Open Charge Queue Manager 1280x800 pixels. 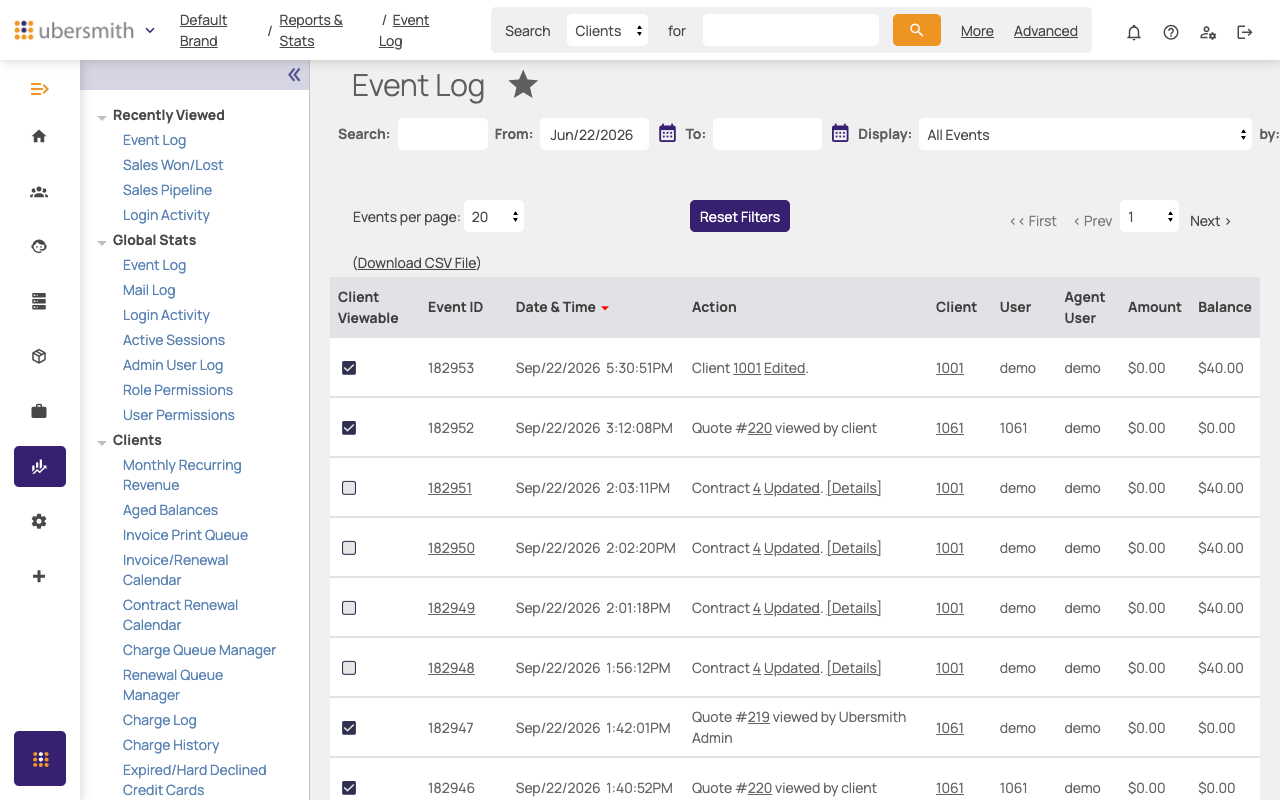click(x=199, y=650)
